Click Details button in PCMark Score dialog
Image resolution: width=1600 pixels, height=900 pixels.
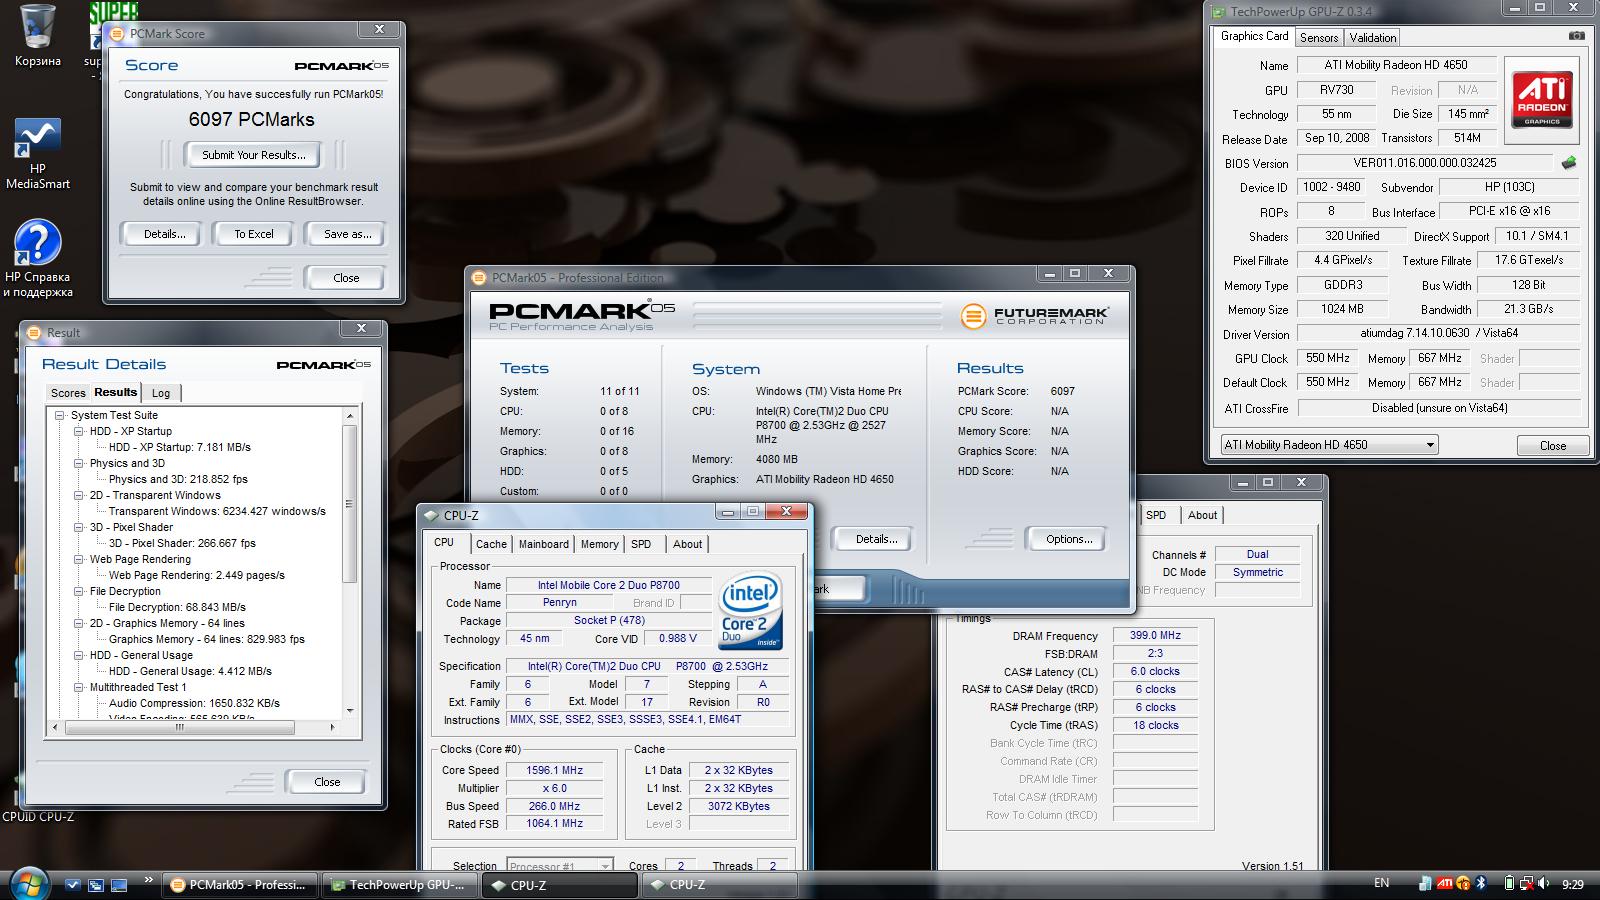pos(164,234)
